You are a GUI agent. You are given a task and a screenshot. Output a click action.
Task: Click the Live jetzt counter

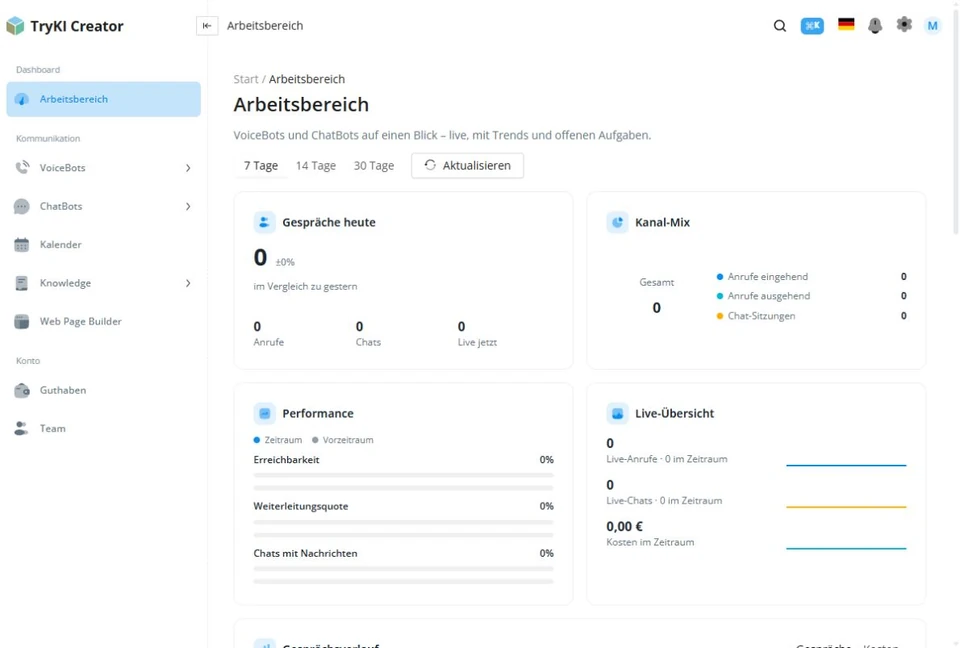point(477,334)
